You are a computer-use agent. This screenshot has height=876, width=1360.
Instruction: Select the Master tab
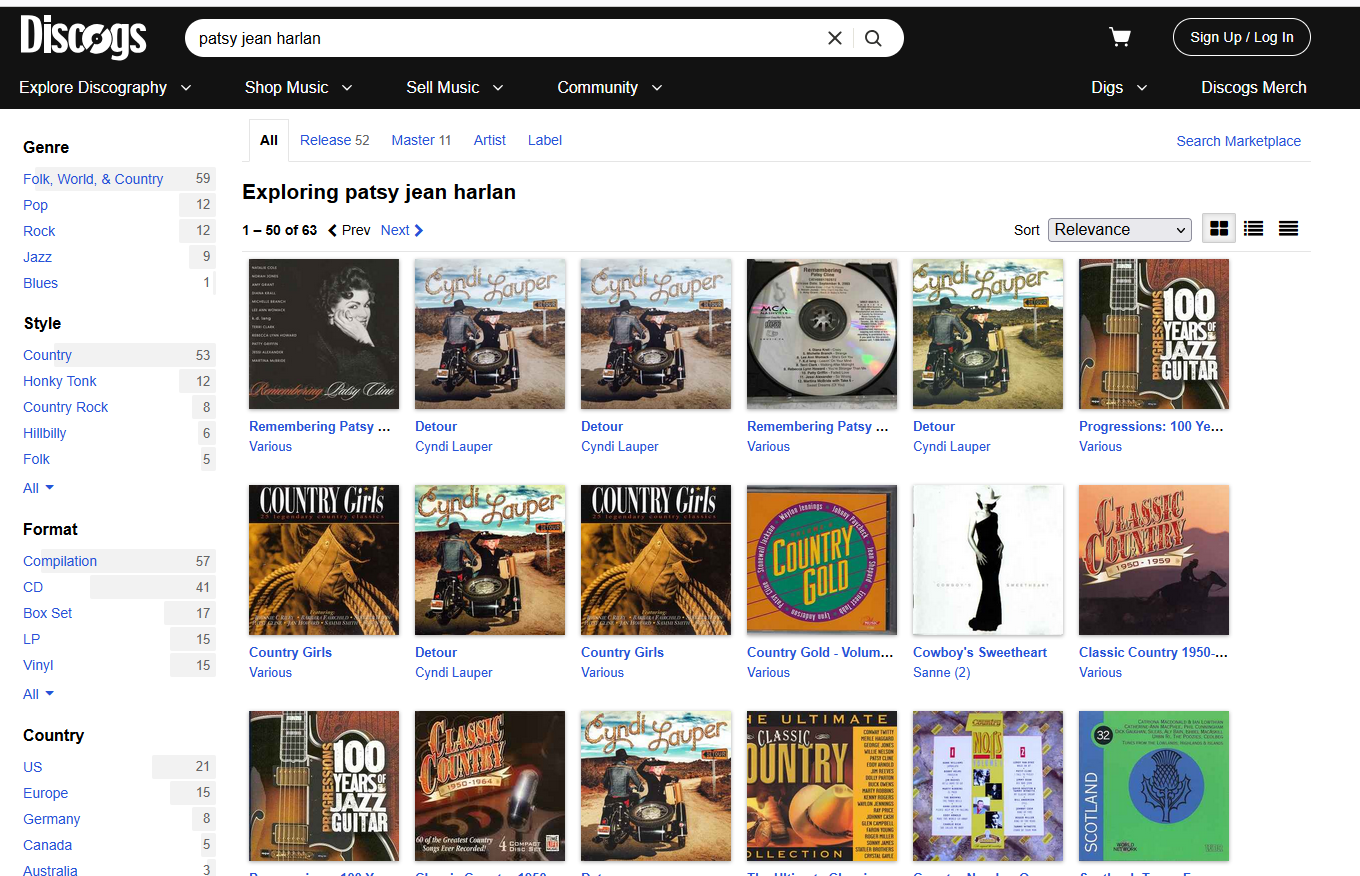pyautogui.click(x=421, y=140)
